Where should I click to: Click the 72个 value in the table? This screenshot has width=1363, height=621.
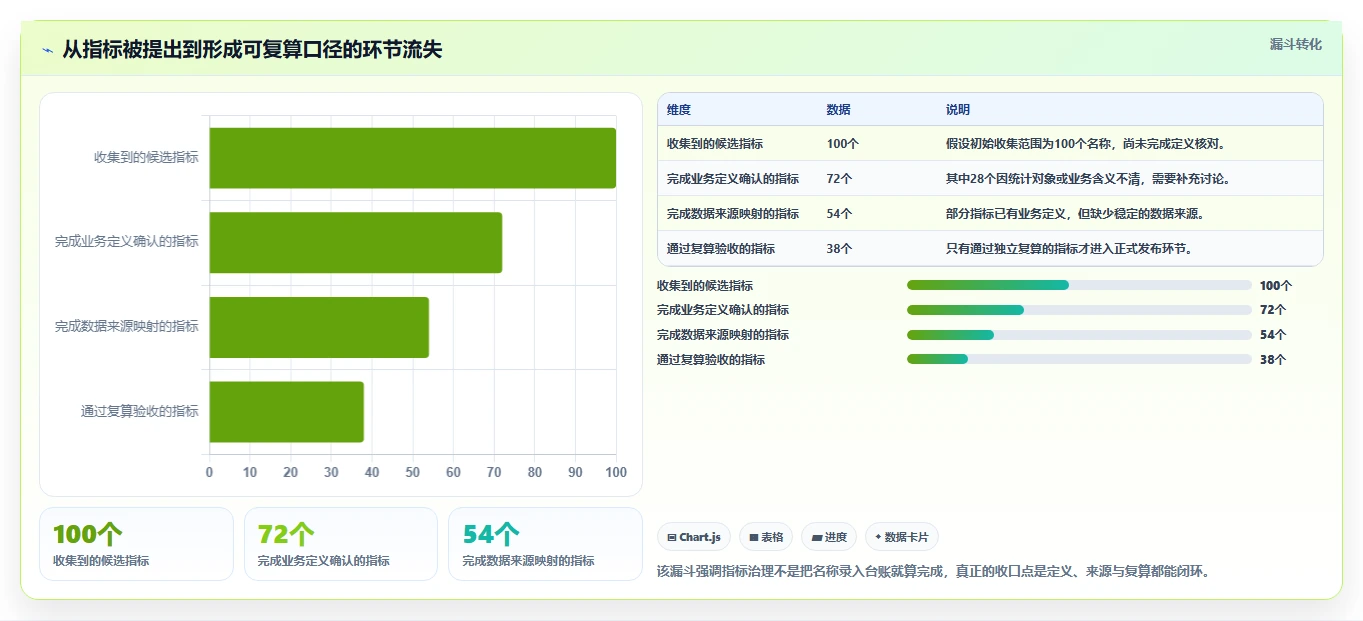pos(840,179)
